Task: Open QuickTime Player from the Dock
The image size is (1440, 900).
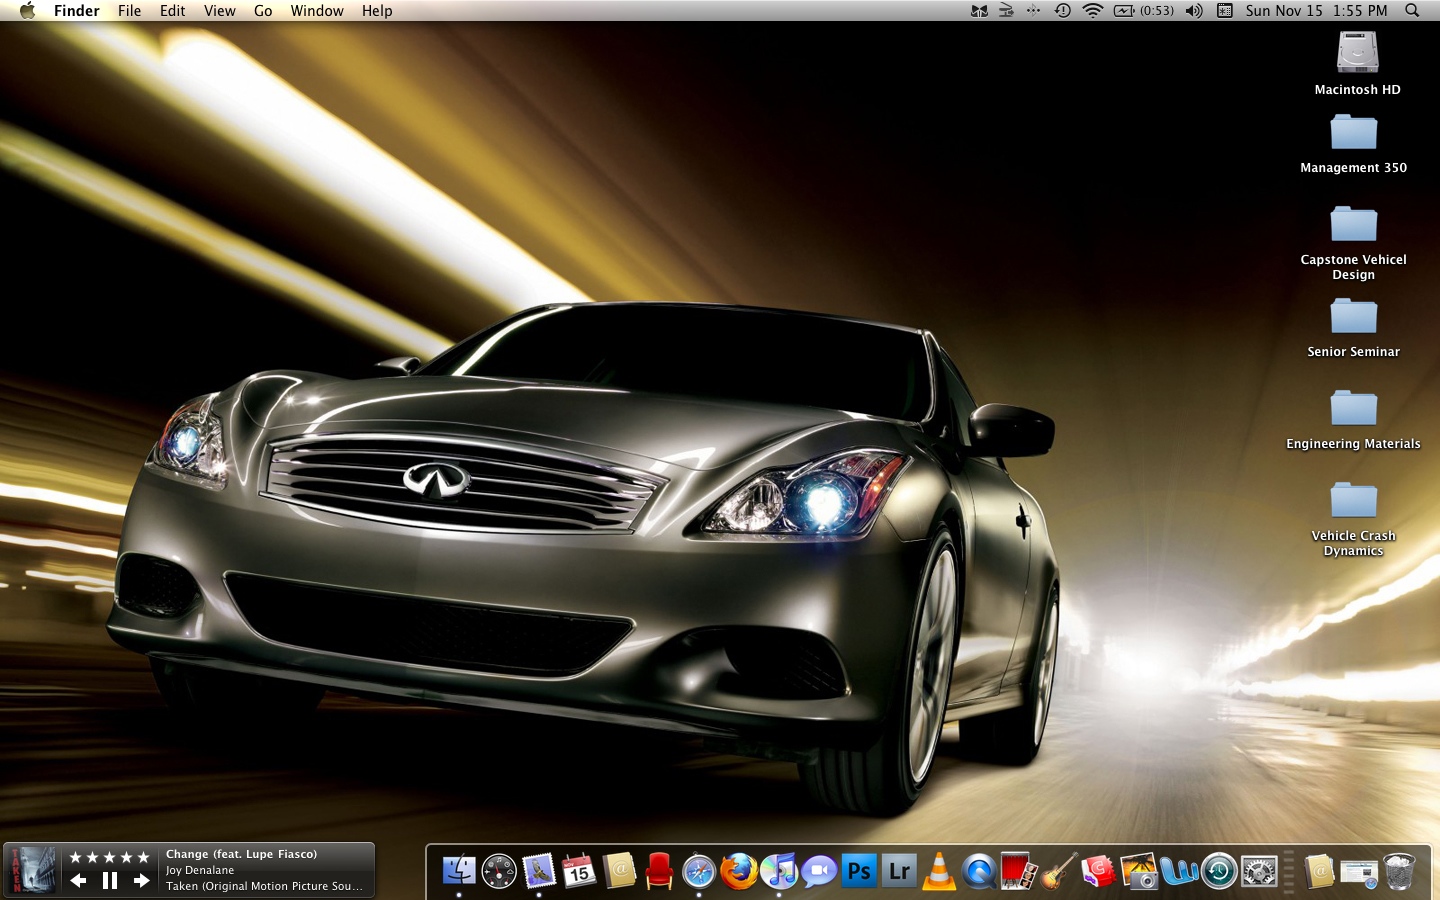Action: pyautogui.click(x=979, y=871)
